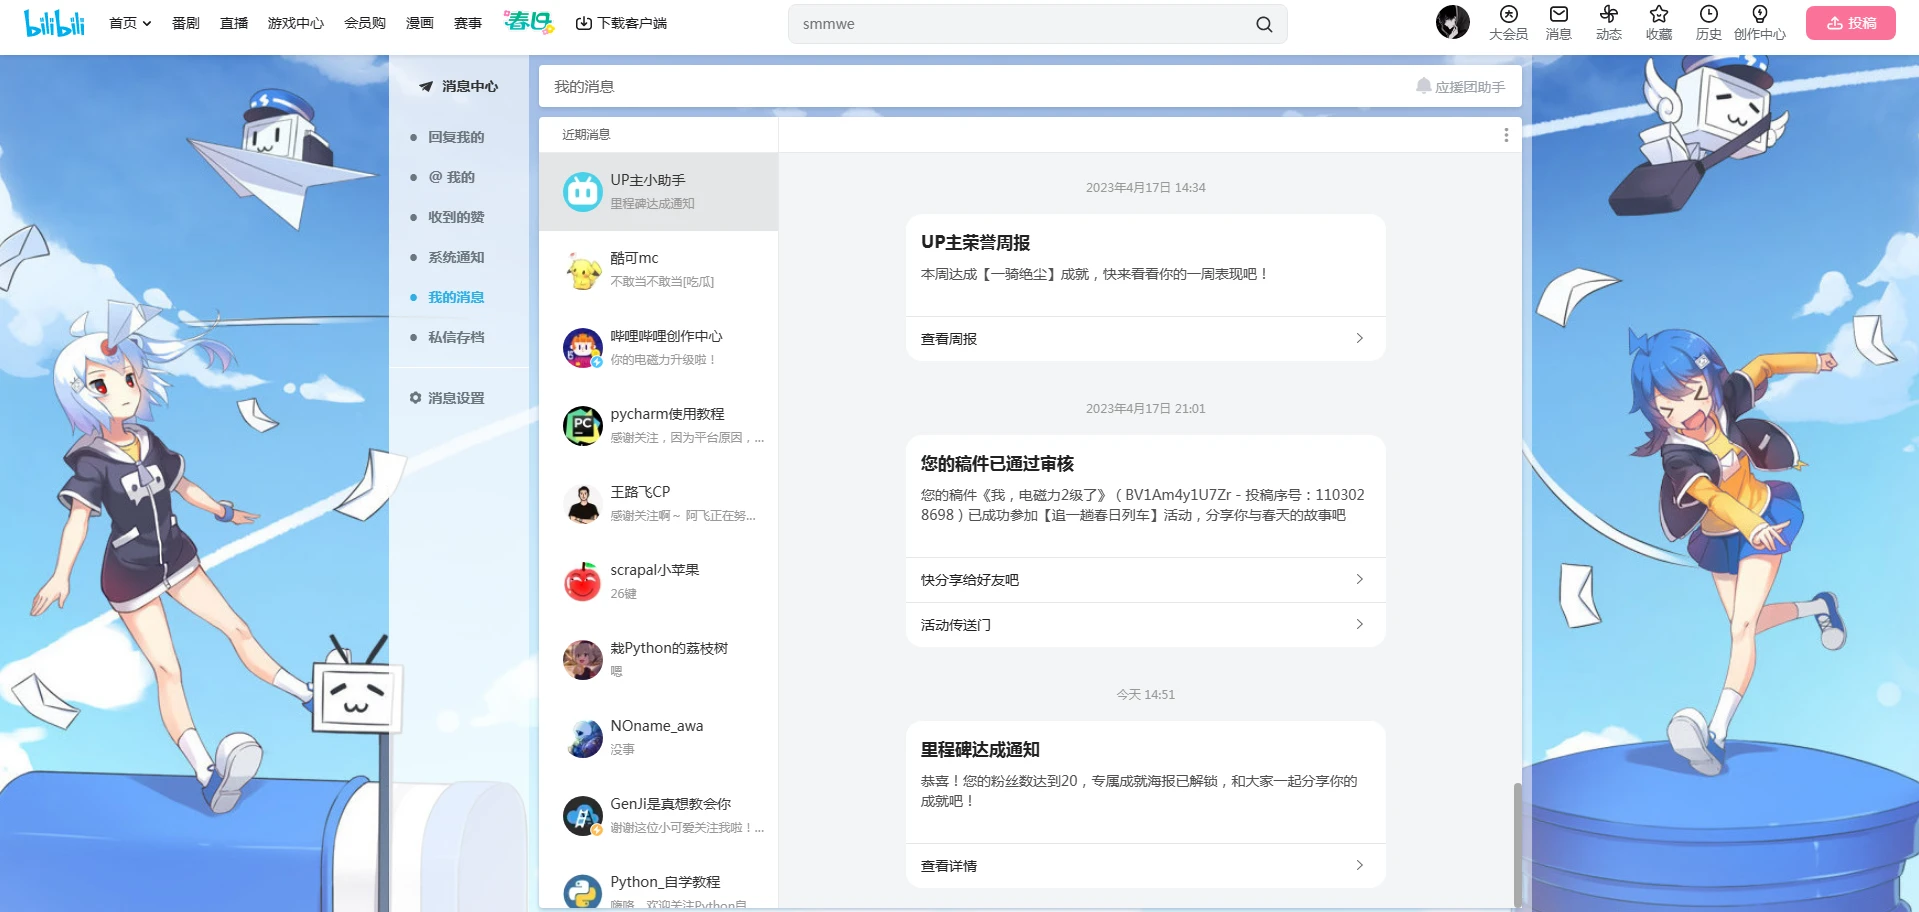The image size is (1919, 912).
Task: Select 回复我的 in sidebar
Action: coord(456,137)
